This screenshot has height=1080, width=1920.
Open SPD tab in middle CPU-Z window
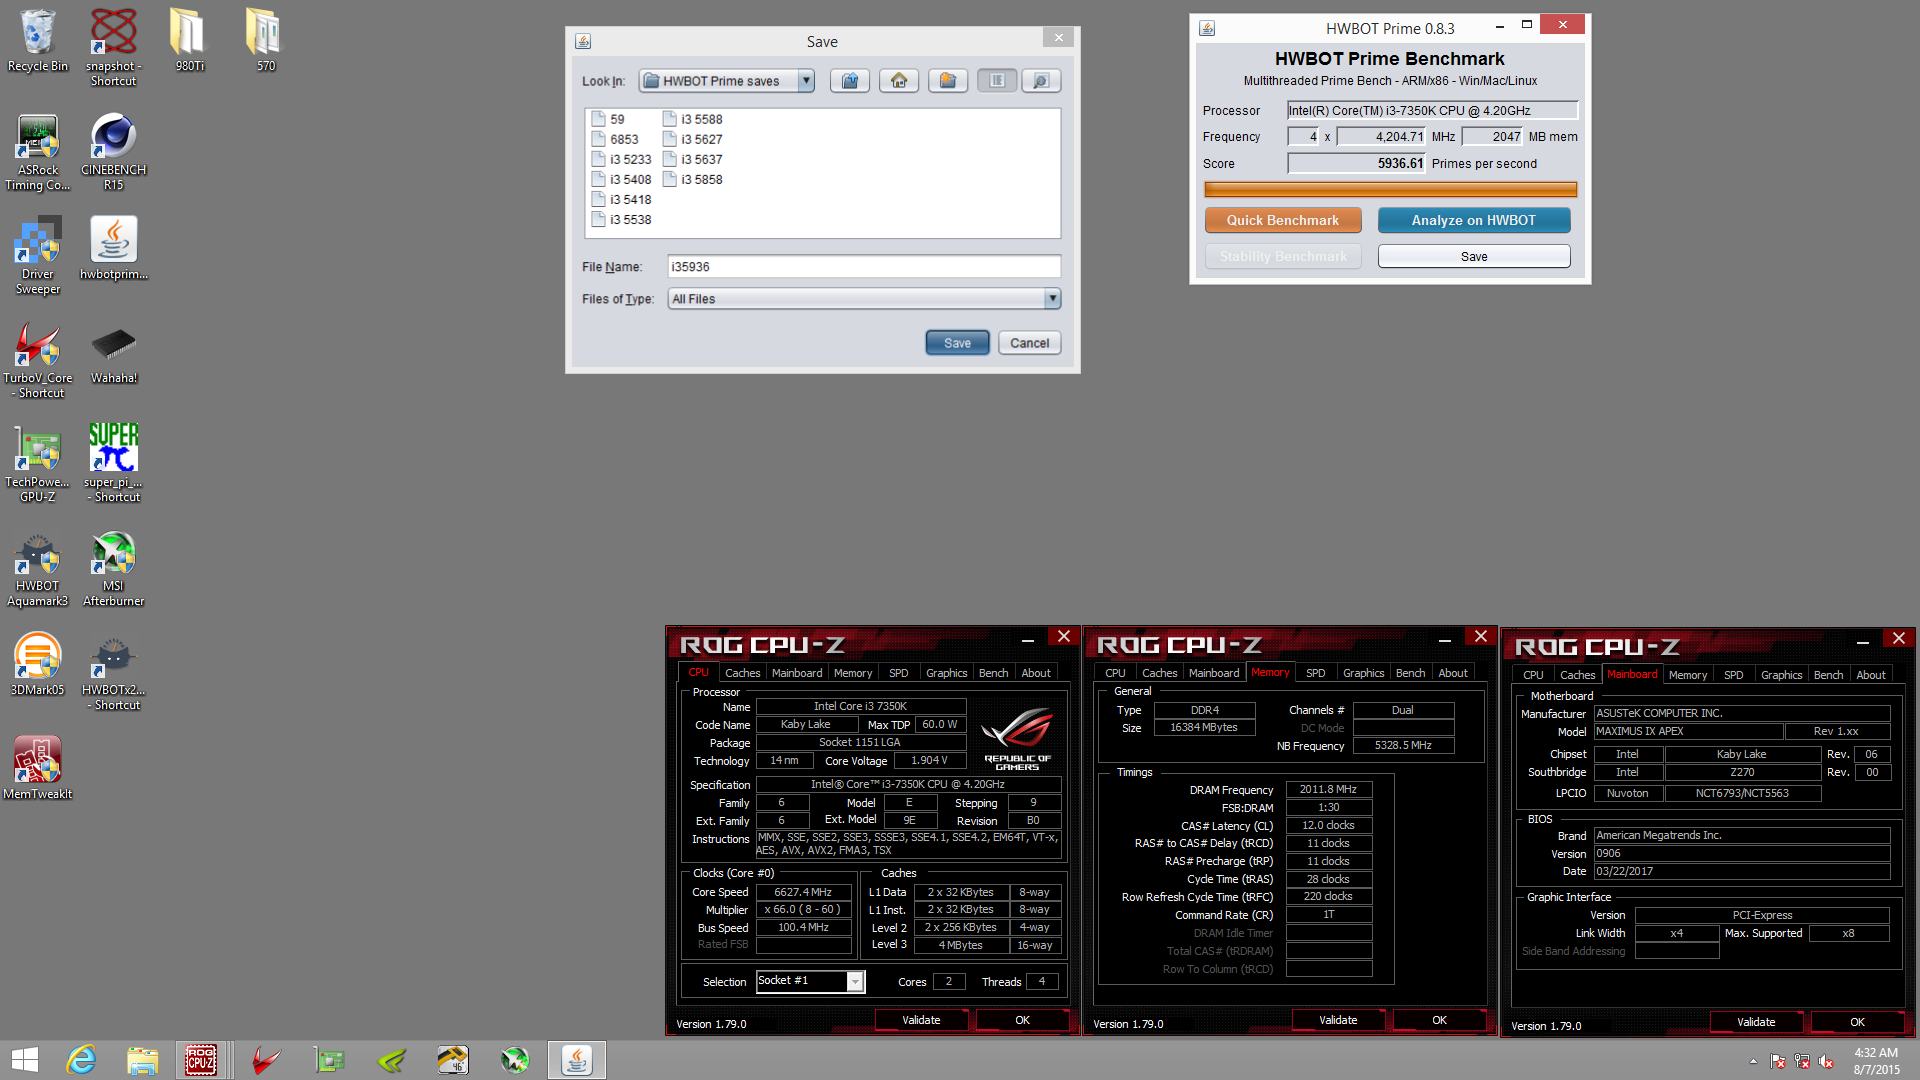pyautogui.click(x=1315, y=673)
